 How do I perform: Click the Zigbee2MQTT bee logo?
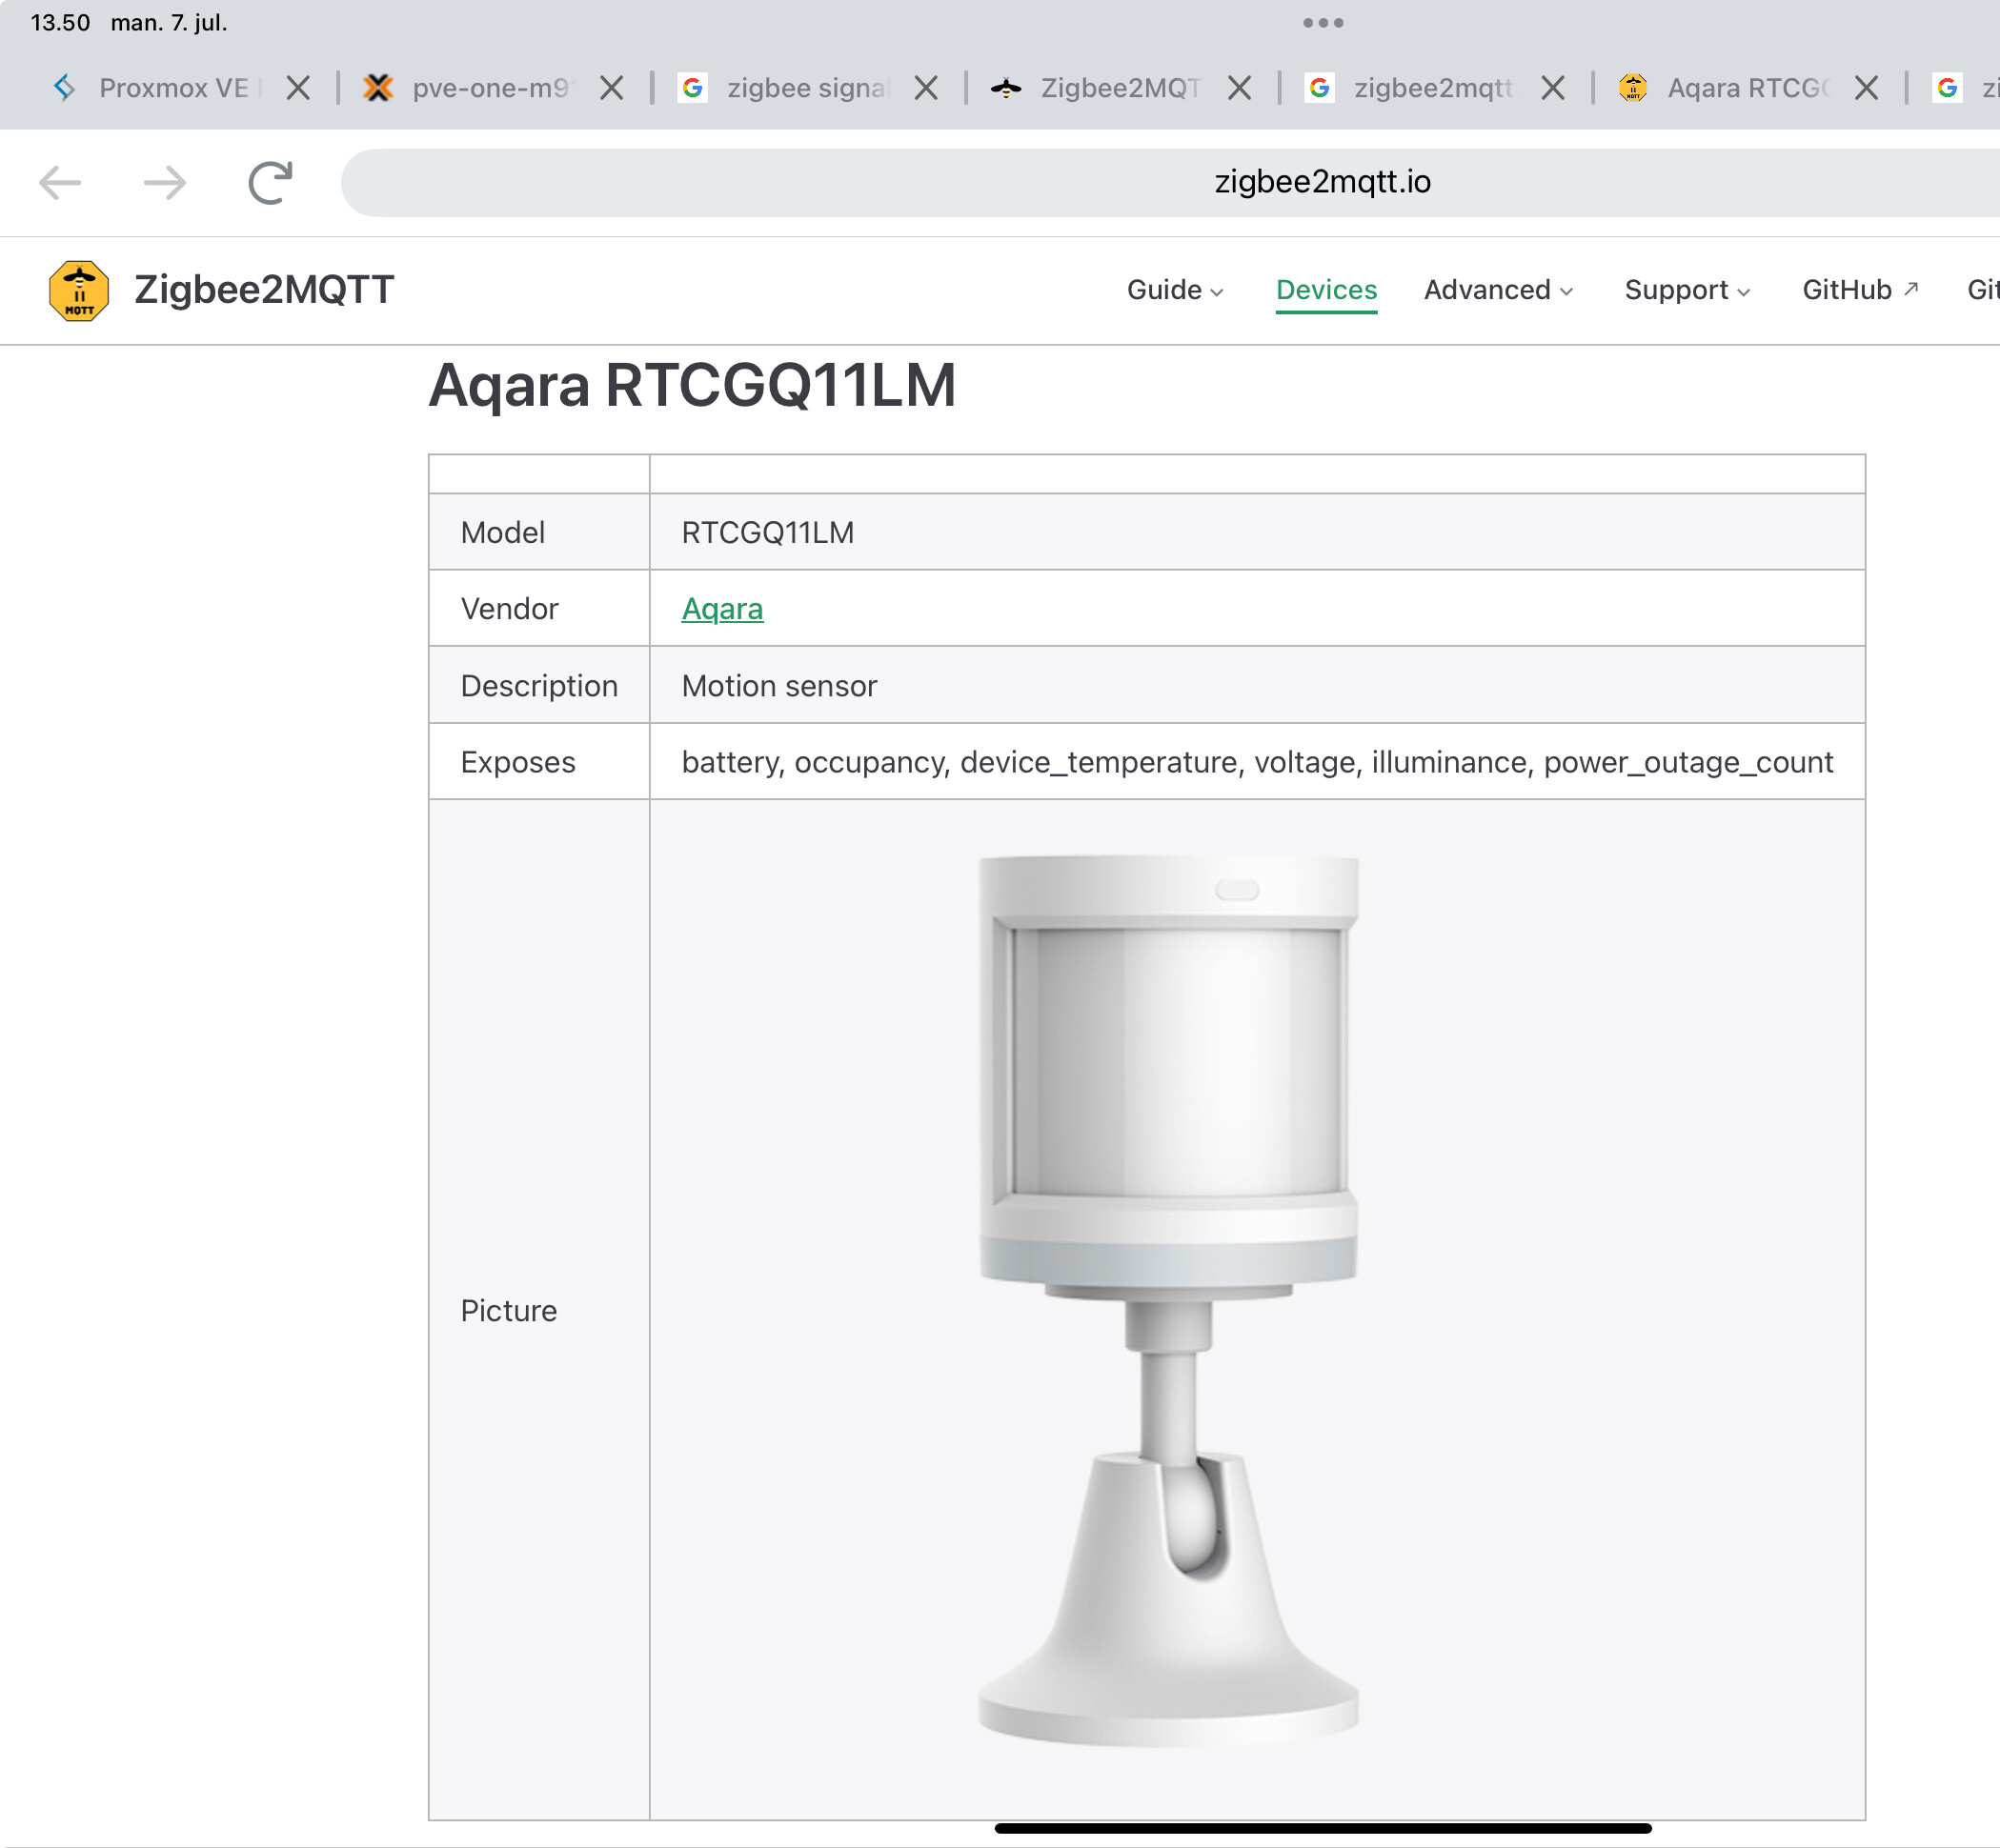(79, 290)
